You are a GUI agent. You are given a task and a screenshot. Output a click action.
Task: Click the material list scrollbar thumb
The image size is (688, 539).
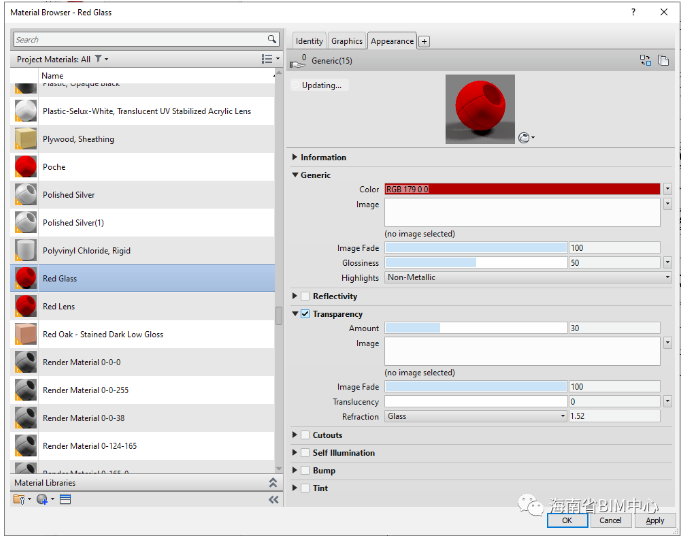[280, 317]
